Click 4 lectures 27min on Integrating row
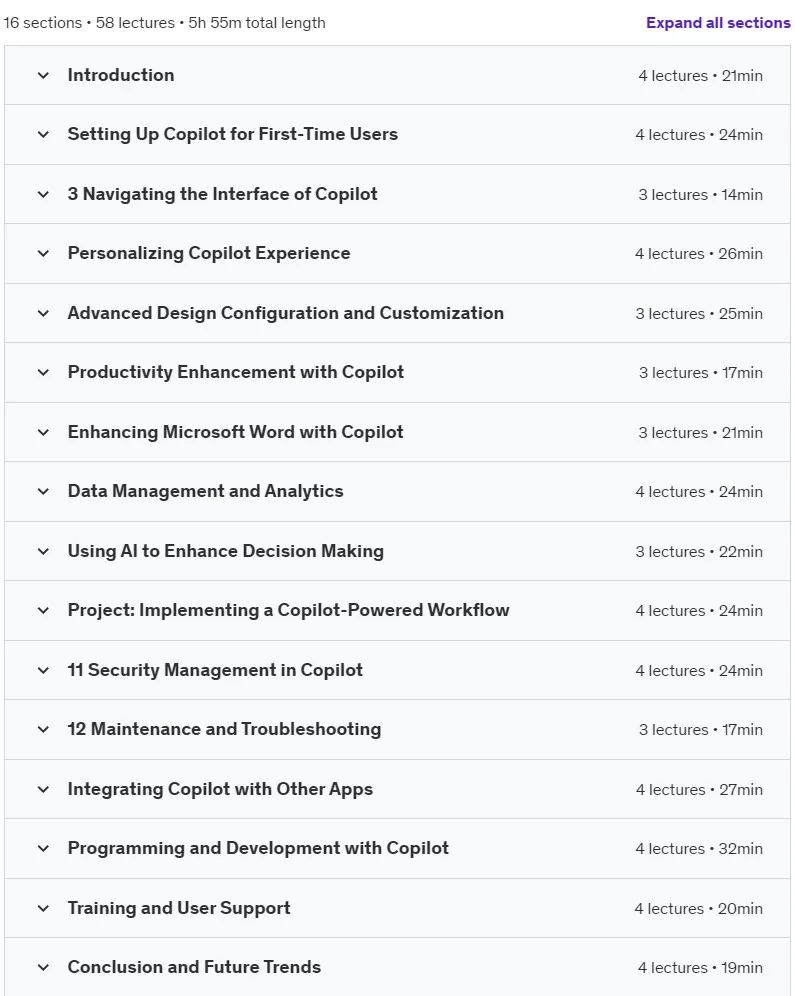 (x=699, y=790)
